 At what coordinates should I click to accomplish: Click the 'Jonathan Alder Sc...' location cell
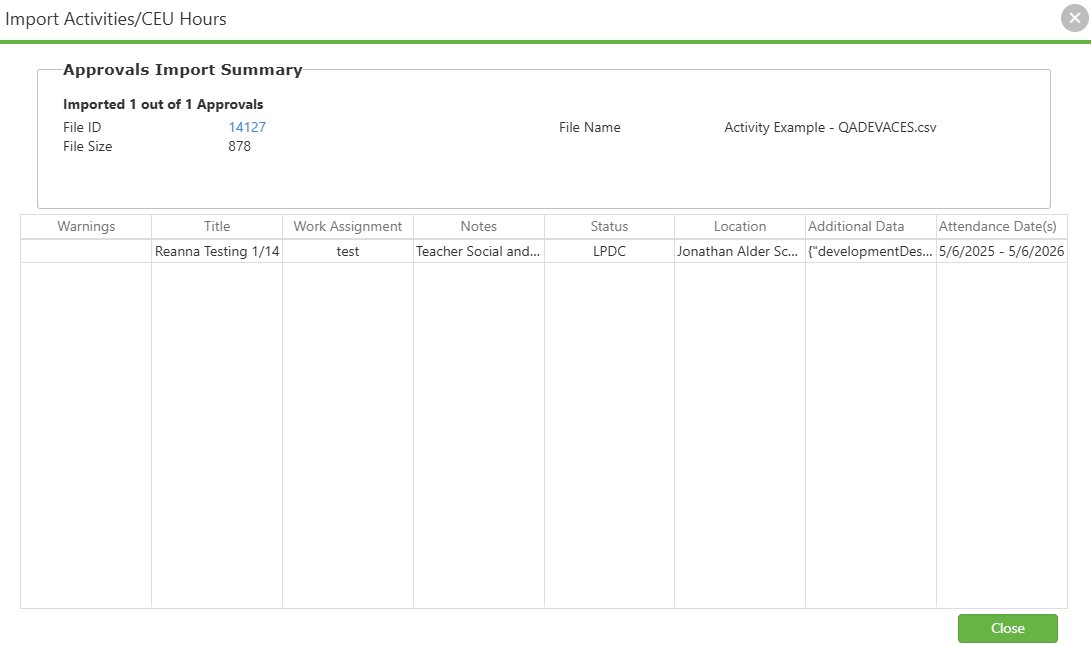click(x=740, y=251)
